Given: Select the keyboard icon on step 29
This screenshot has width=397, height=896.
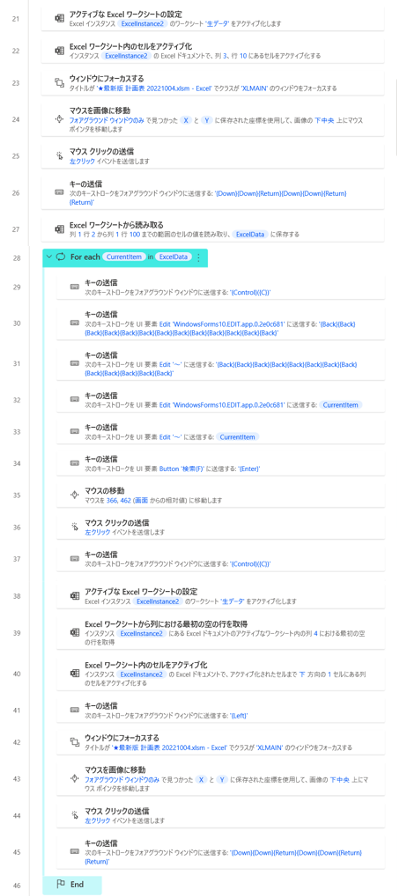Looking at the screenshot, I should click(x=74, y=287).
